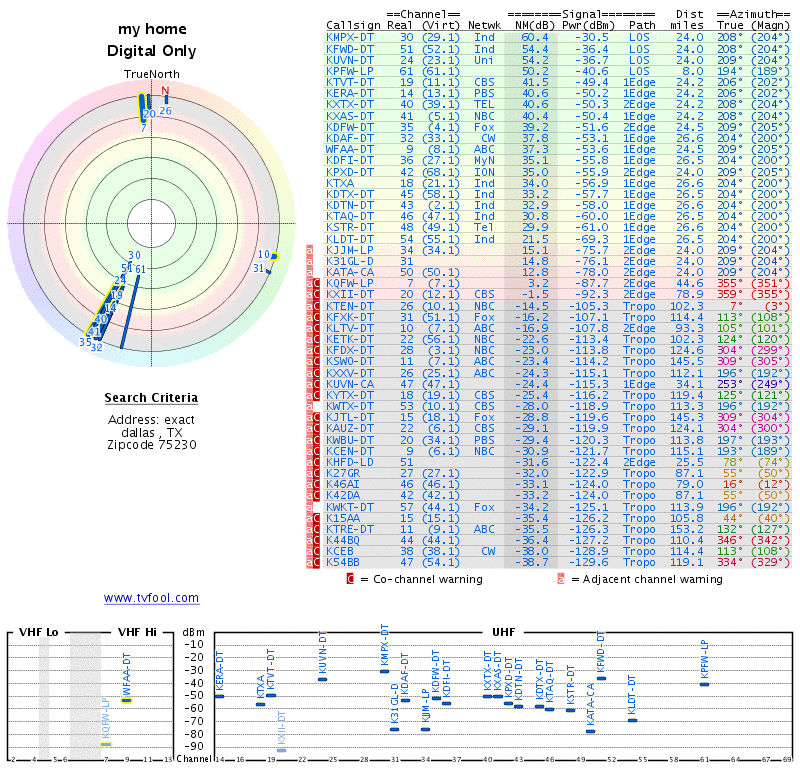Select the KXII-DT callsign in the table

350,294
